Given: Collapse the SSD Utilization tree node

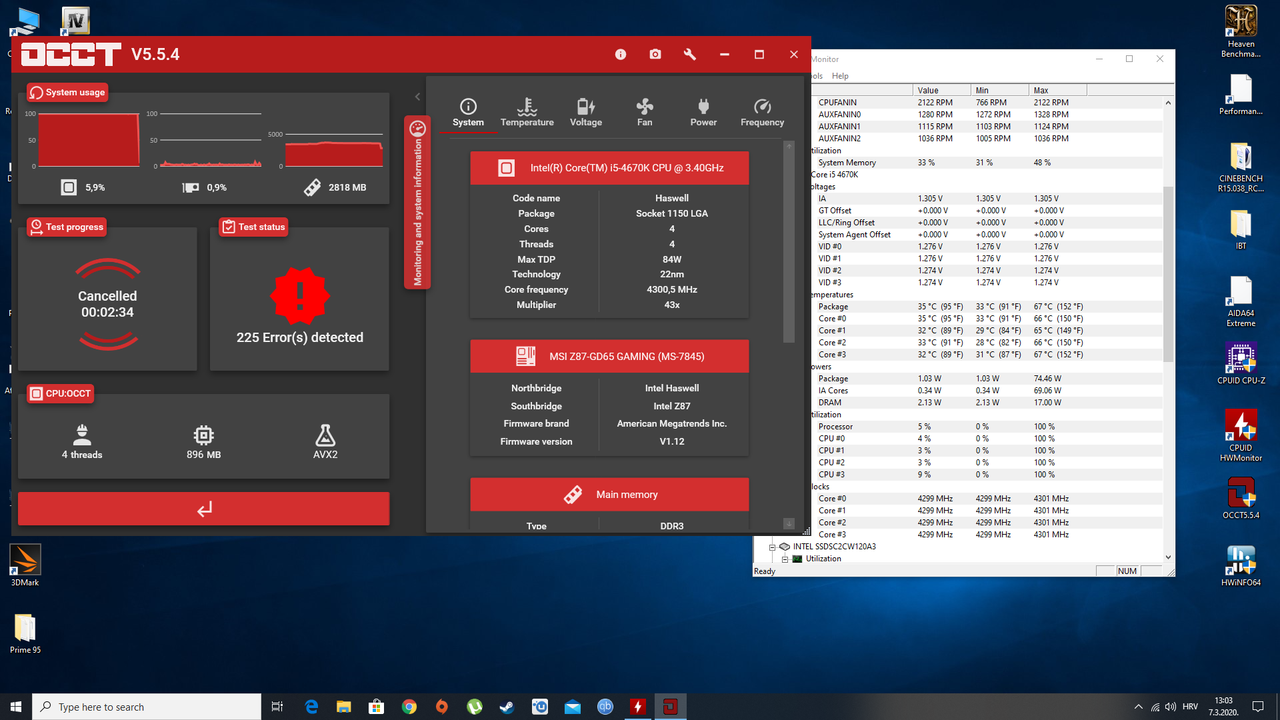Looking at the screenshot, I should (785, 559).
